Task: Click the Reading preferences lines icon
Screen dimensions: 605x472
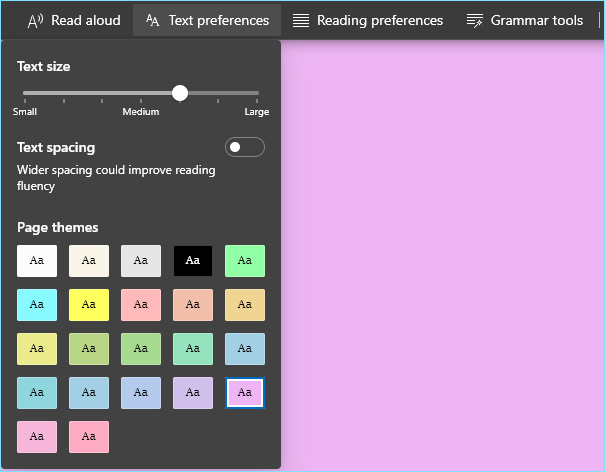Action: (301, 20)
